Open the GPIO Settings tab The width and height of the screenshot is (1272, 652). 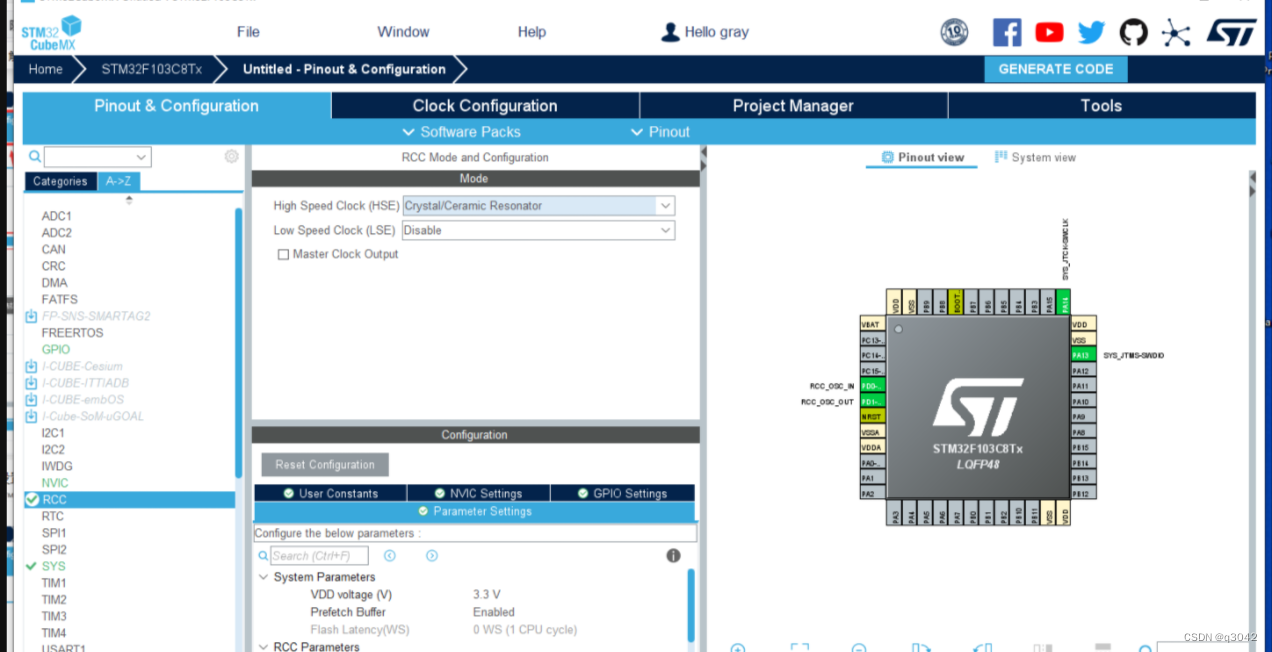tap(622, 493)
